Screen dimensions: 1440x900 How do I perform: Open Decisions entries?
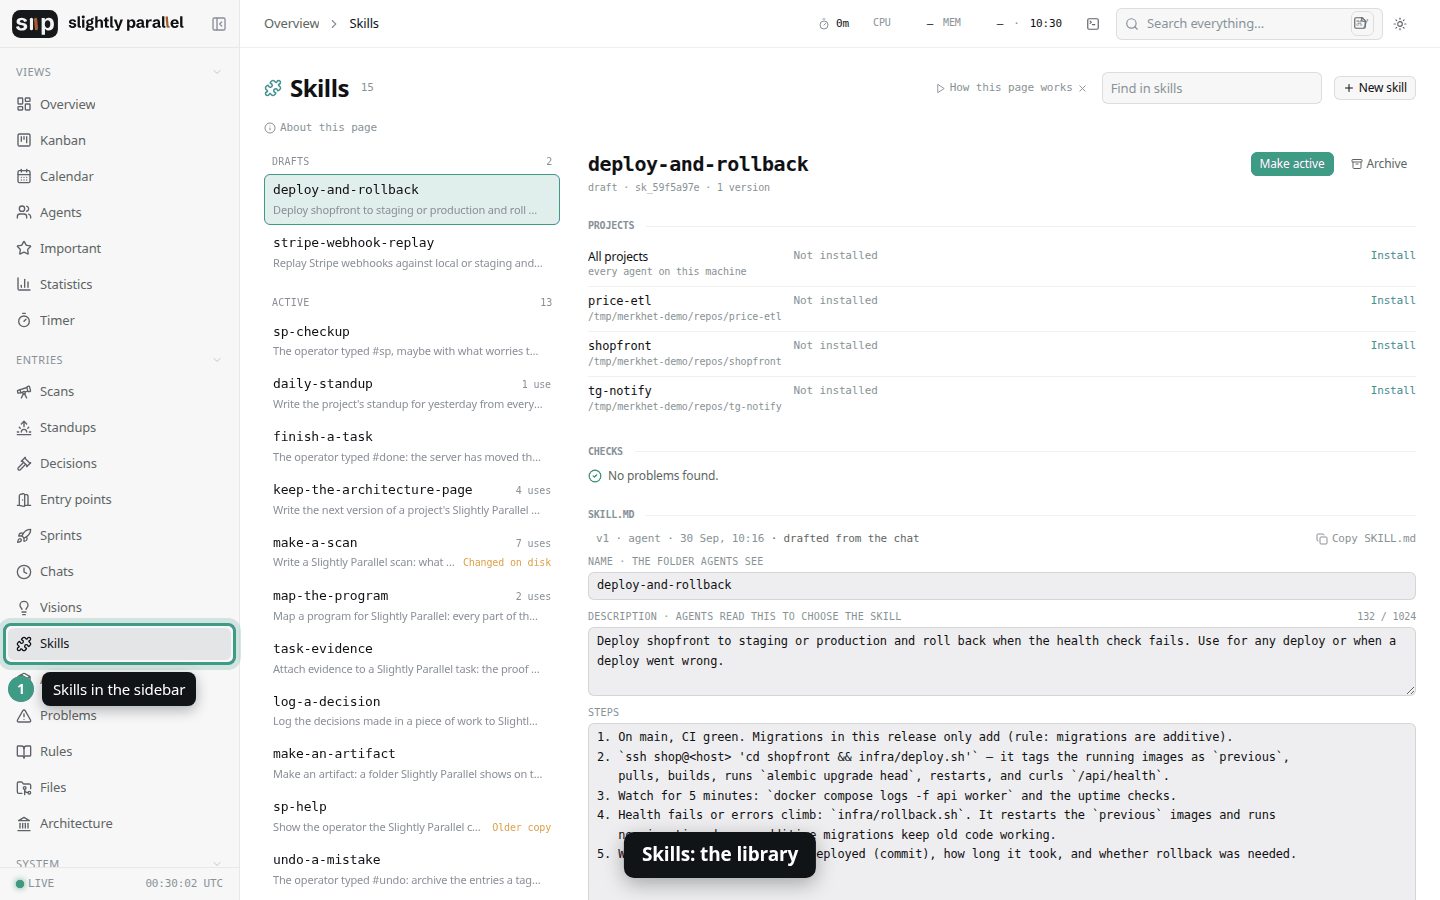pos(120,463)
